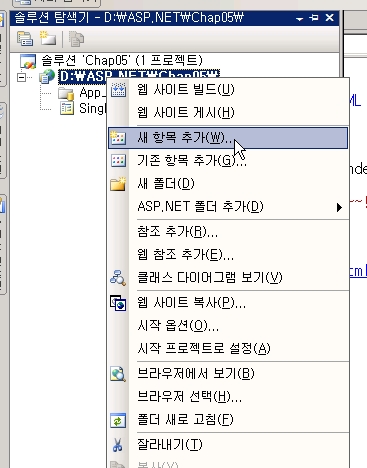Click the copy web site menu icon

click(118, 303)
